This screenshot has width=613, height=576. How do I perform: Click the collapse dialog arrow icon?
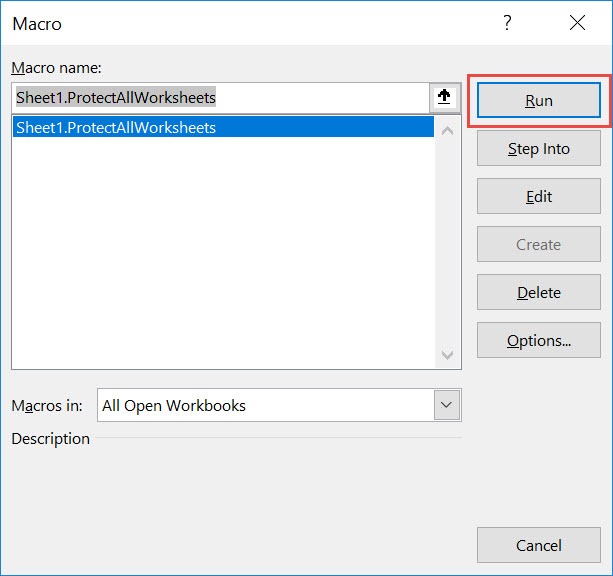point(445,97)
